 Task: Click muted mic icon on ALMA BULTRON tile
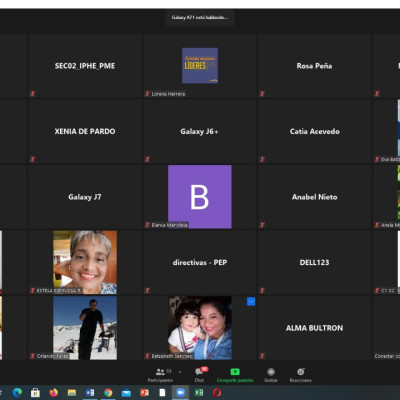point(262,356)
